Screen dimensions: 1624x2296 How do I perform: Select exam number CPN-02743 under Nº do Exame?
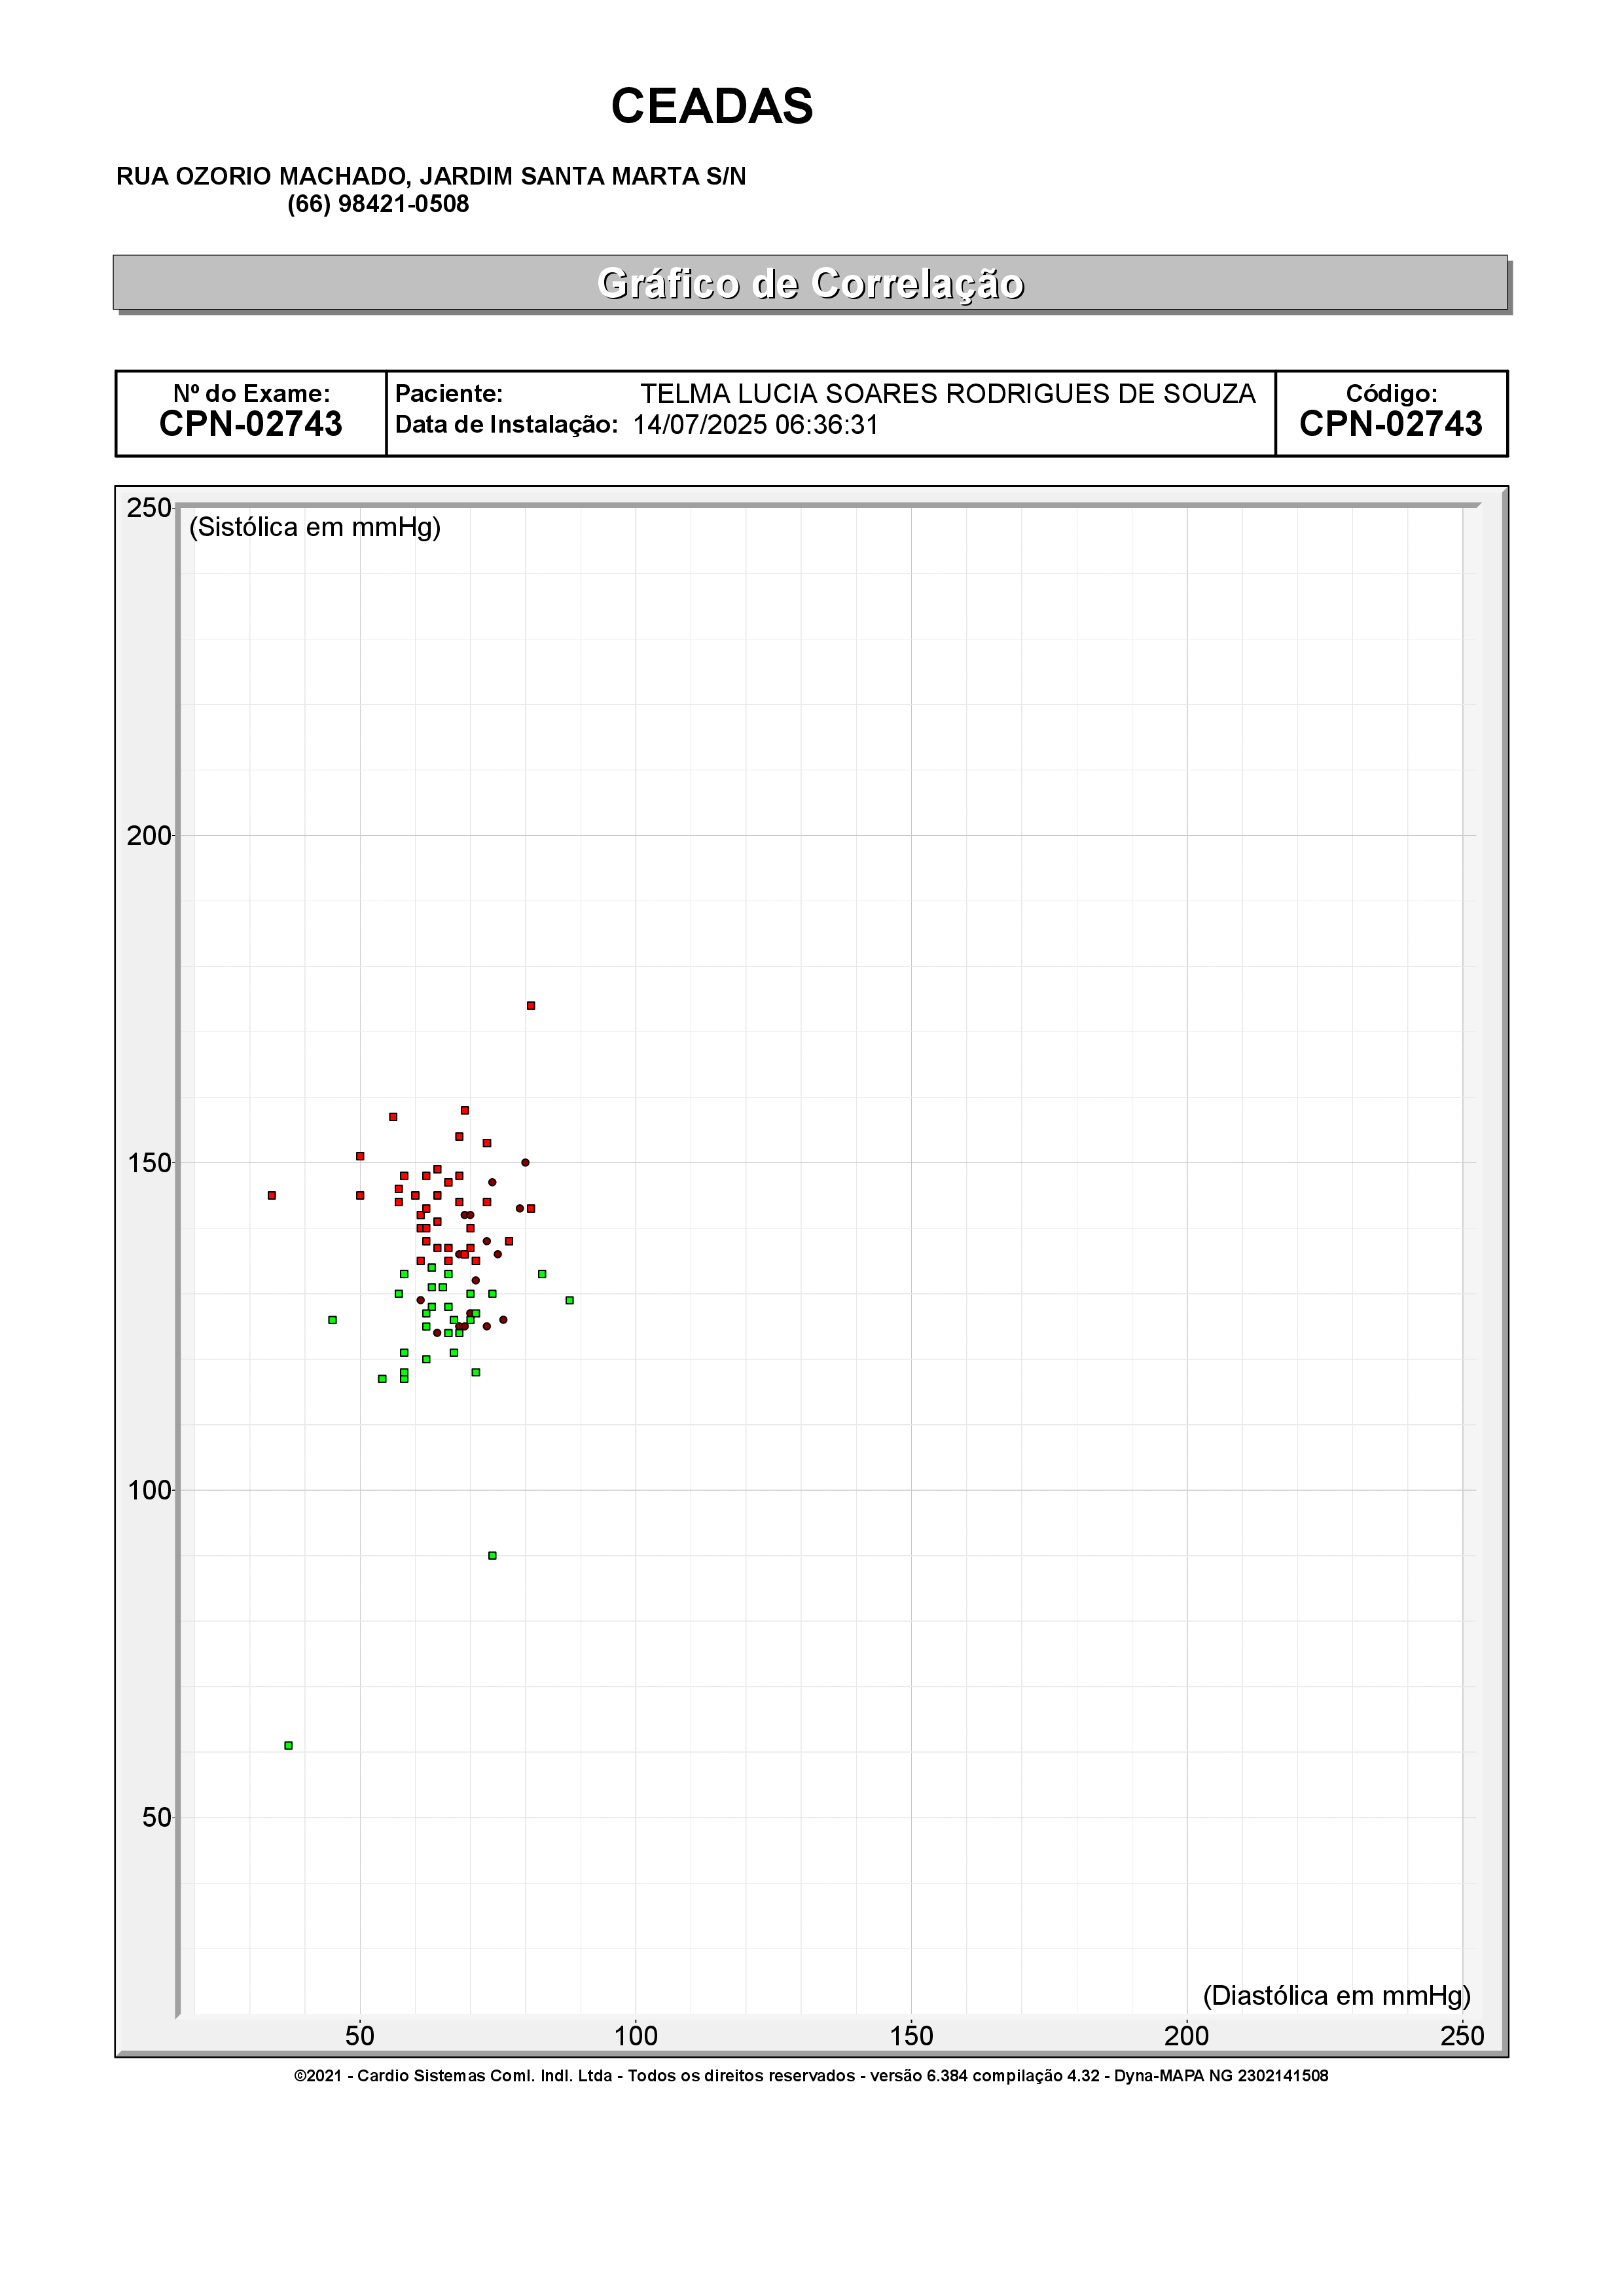coord(251,424)
